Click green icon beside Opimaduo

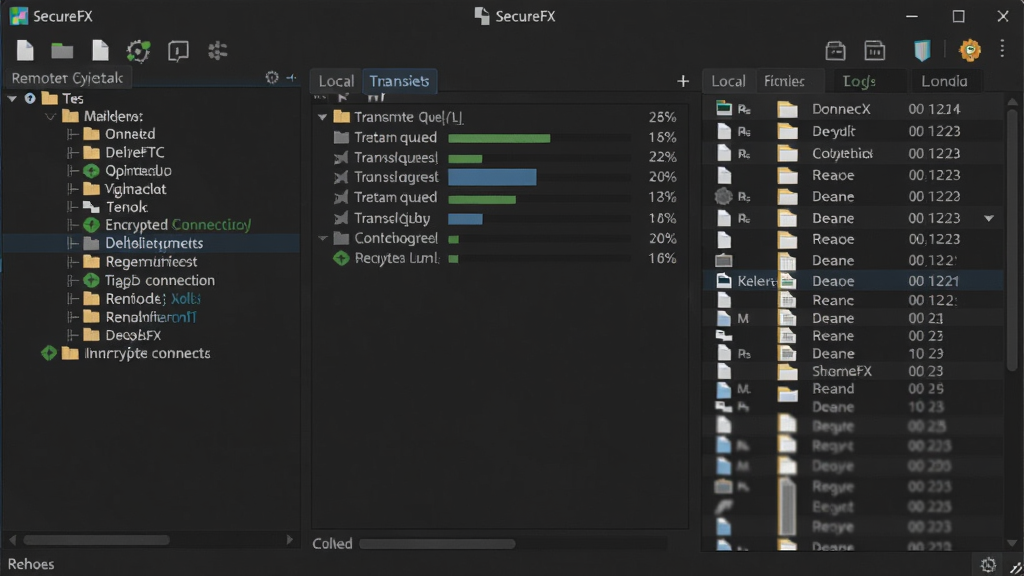tap(91, 171)
